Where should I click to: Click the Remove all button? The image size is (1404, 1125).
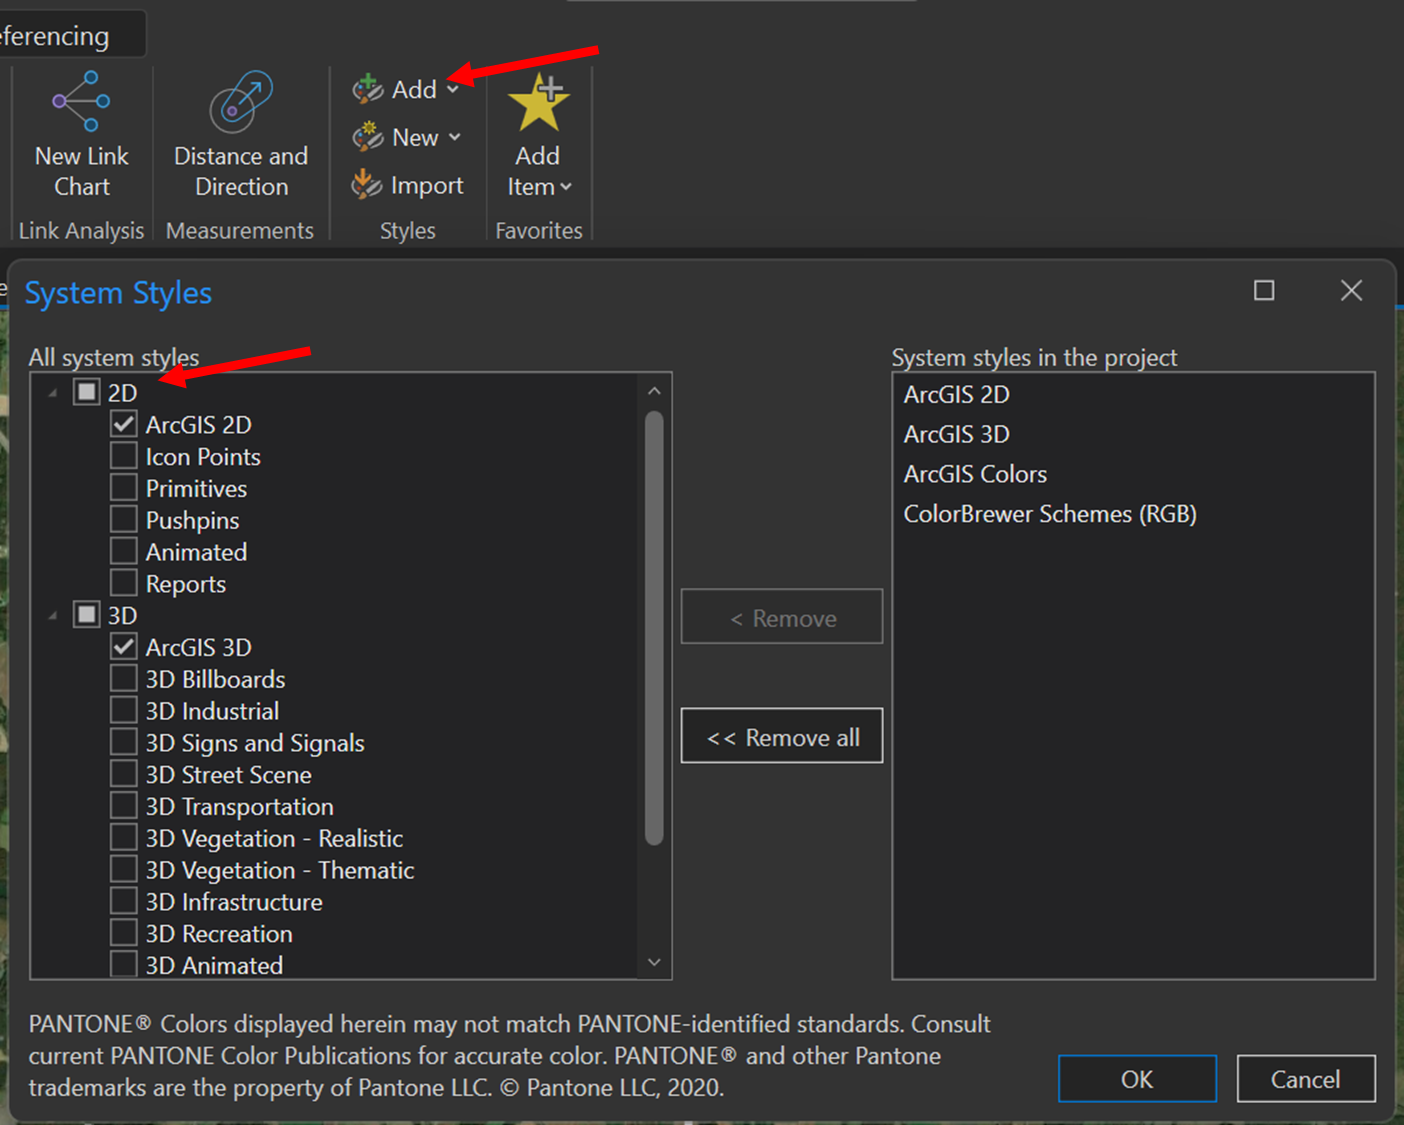782,736
